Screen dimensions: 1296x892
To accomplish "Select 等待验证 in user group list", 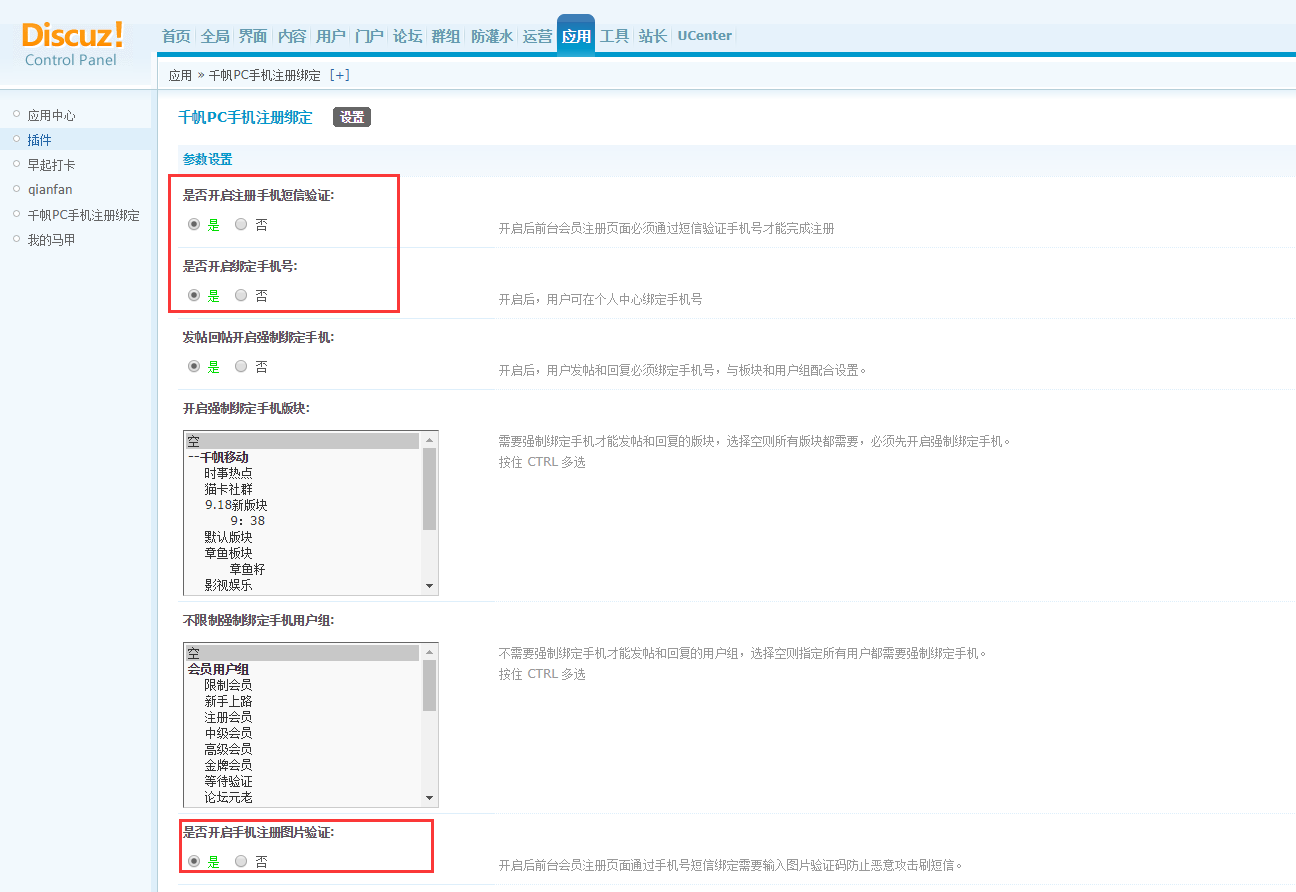I will (302, 781).
